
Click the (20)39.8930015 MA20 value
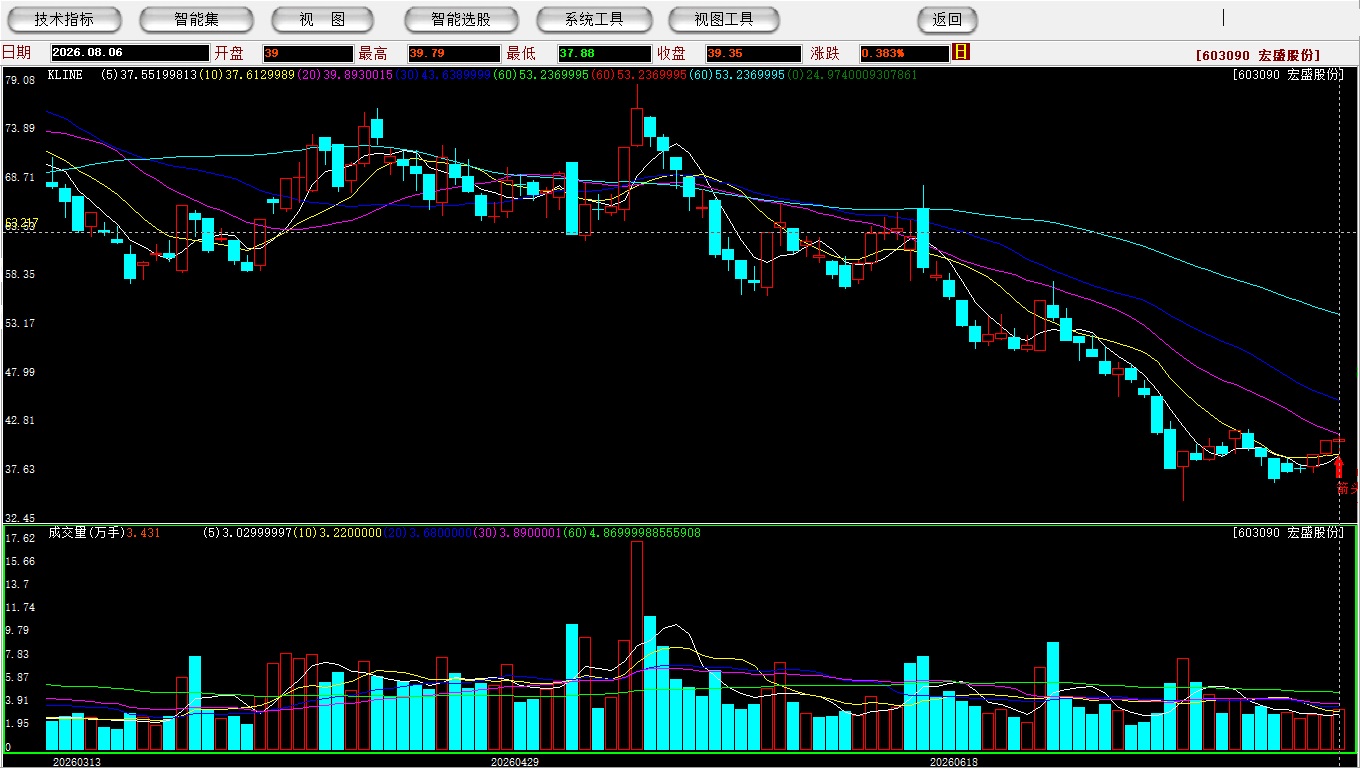[345, 75]
